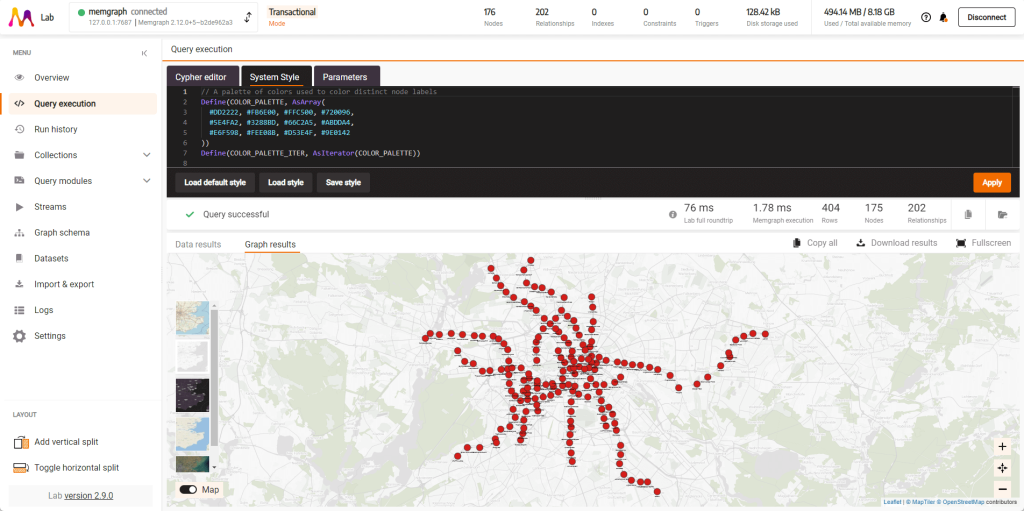Expand the Query modules section
Viewport: 1024px width, 511px height.
tap(147, 181)
